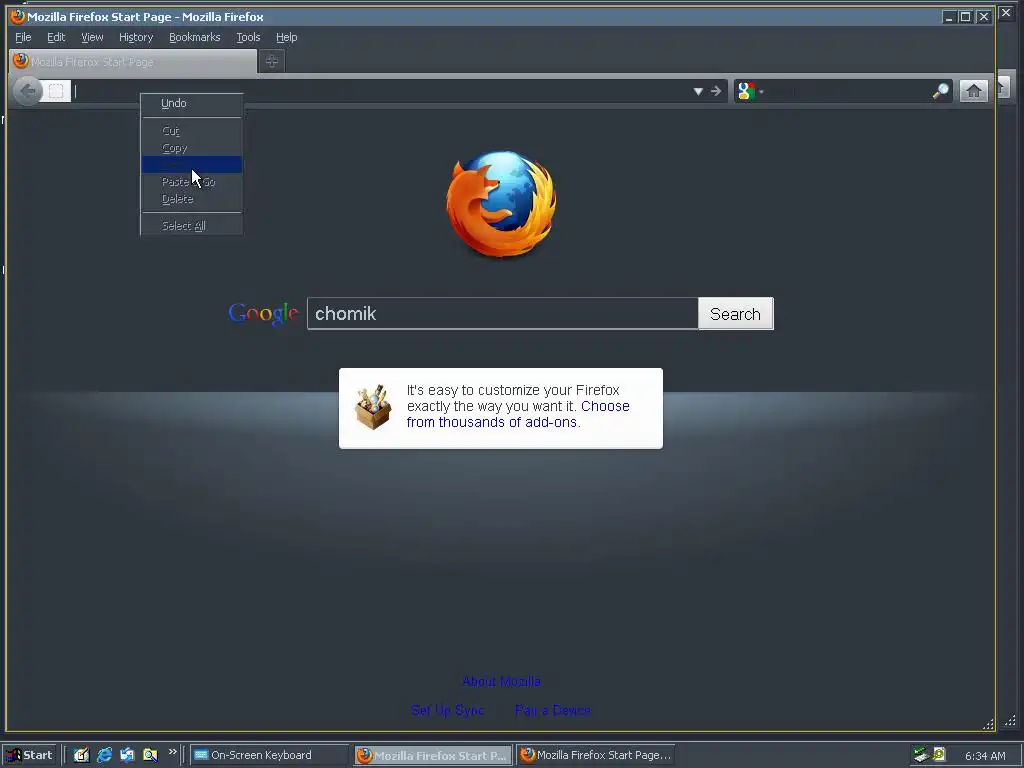Viewport: 1024px width, 768px height.
Task: Click the Firefox icon in the title bar
Action: [x=18, y=16]
